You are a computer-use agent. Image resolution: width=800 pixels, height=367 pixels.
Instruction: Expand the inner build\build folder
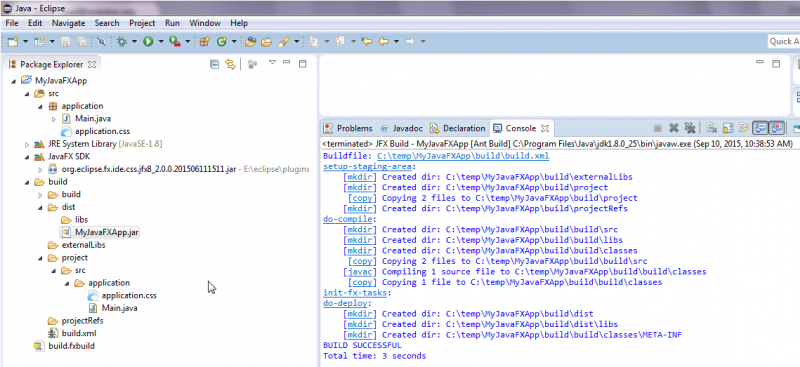point(40,194)
